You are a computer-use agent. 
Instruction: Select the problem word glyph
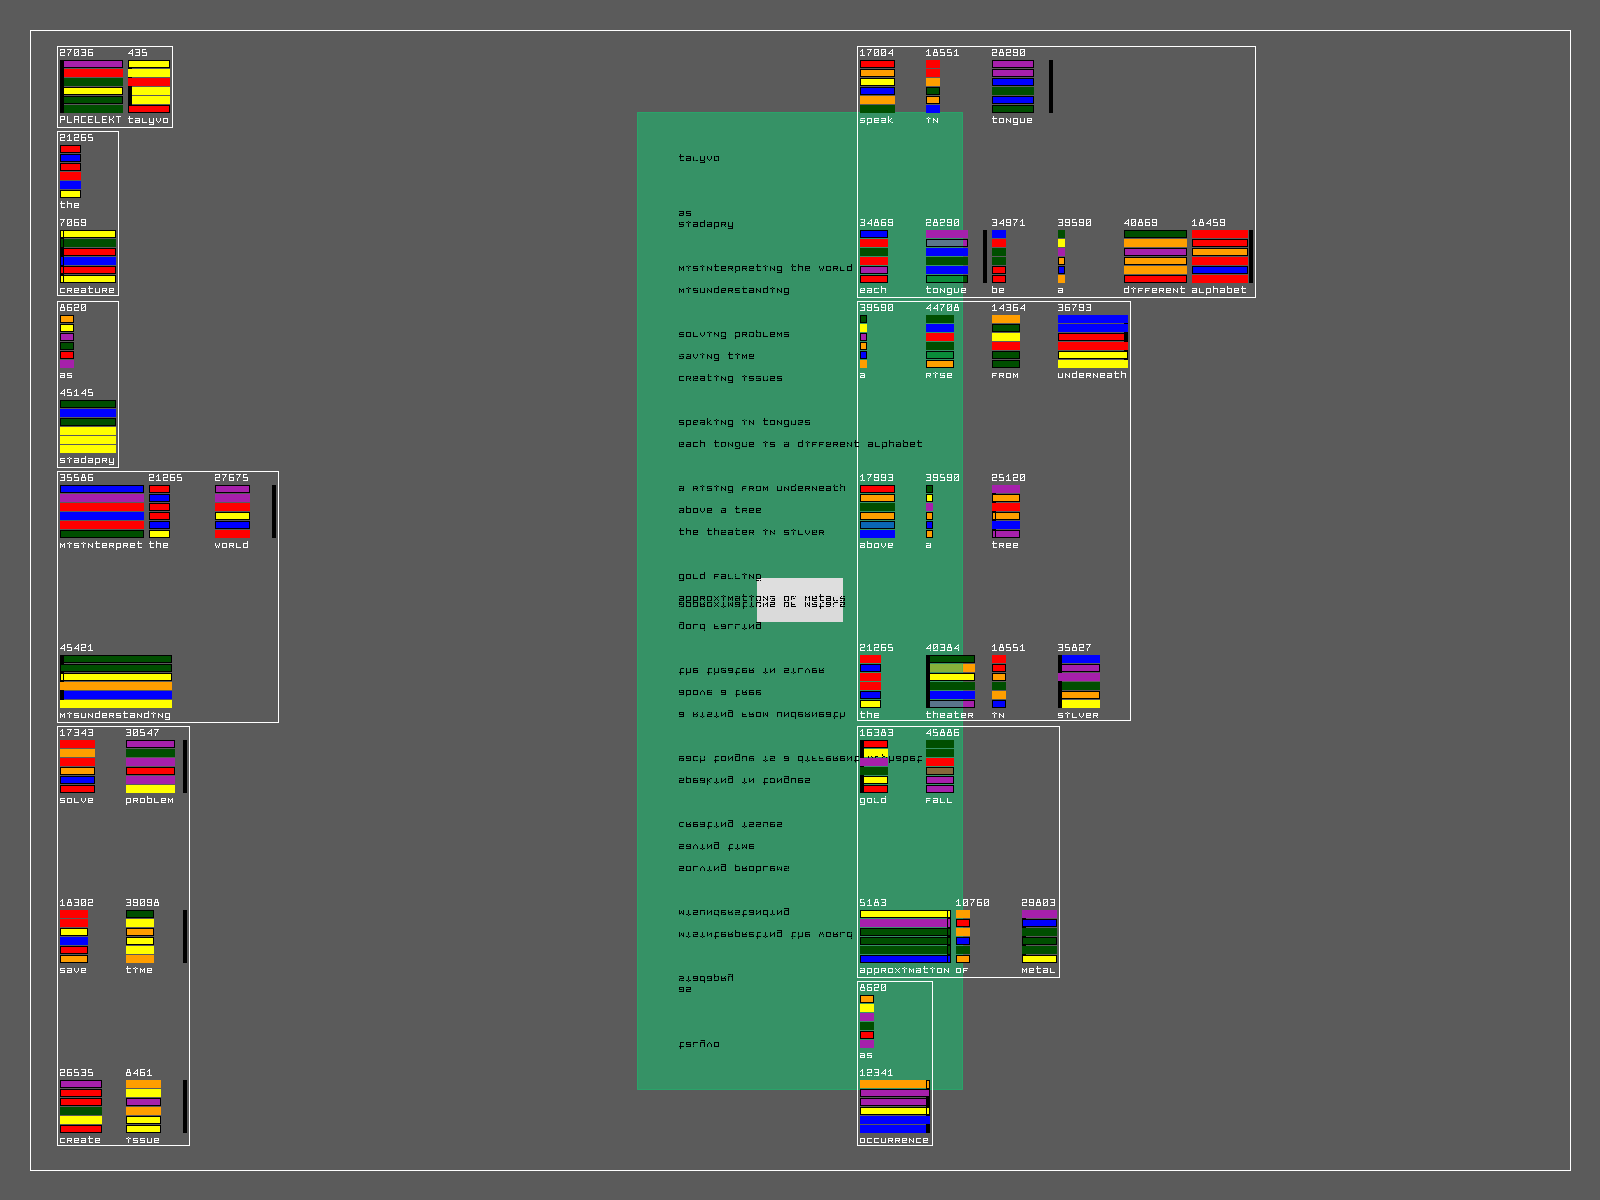150,766
